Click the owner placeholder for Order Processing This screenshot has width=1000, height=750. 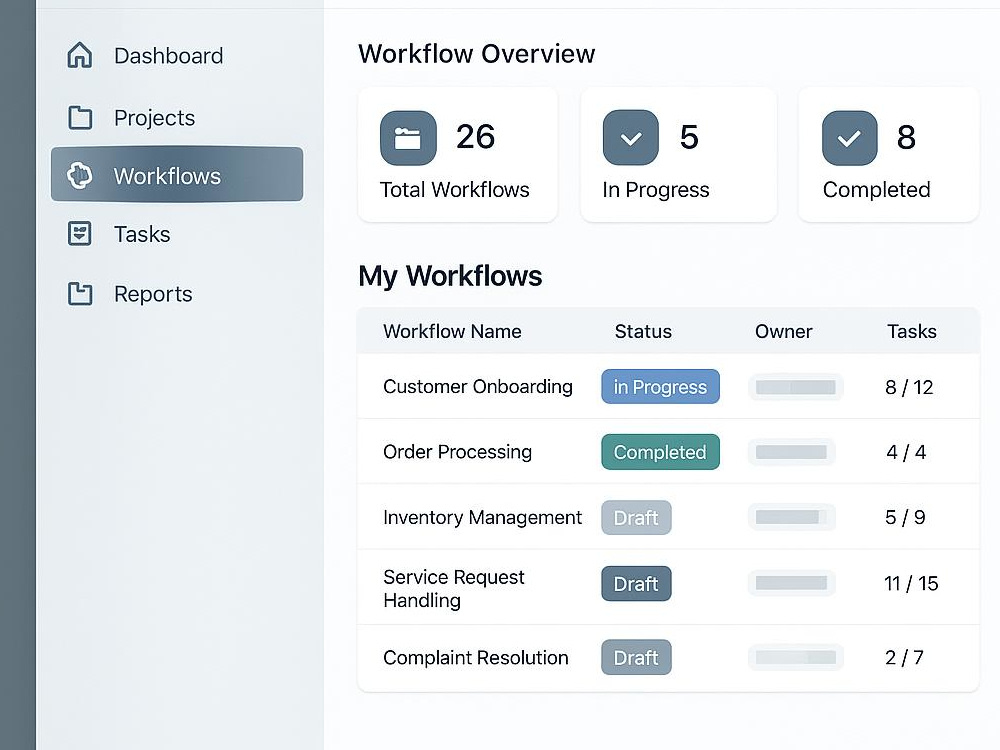791,452
